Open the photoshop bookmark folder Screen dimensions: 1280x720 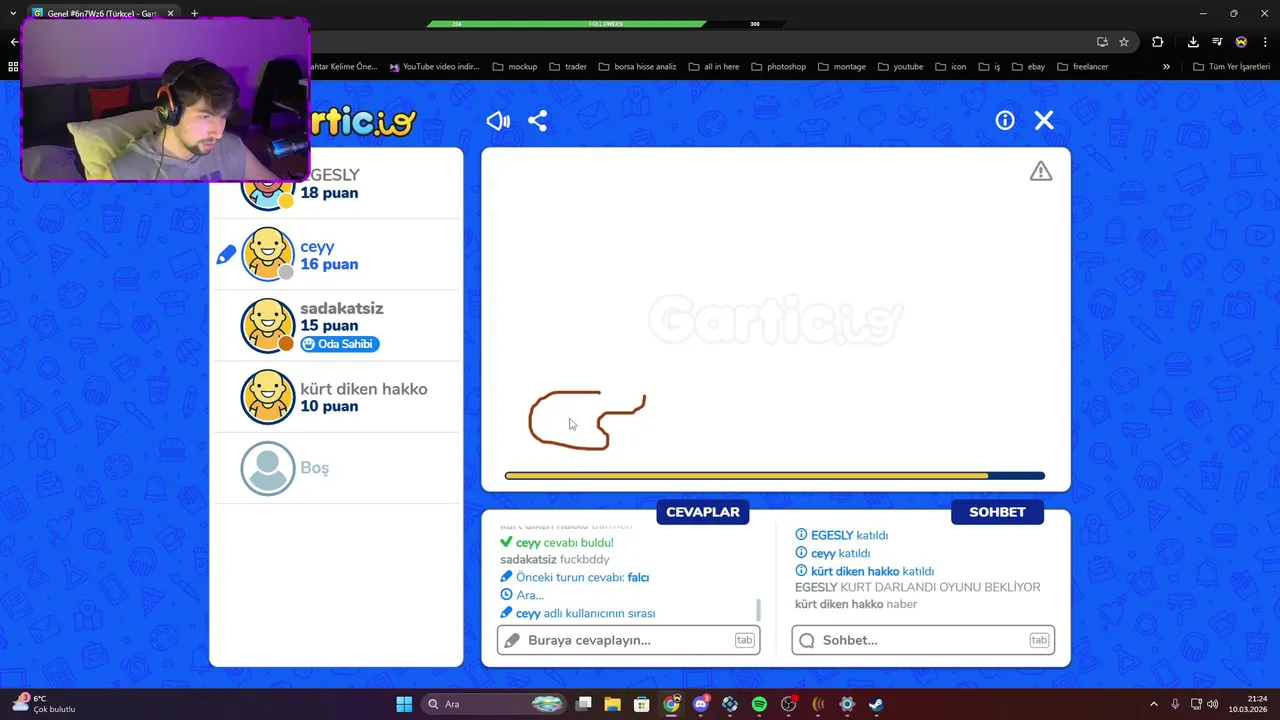click(778, 67)
